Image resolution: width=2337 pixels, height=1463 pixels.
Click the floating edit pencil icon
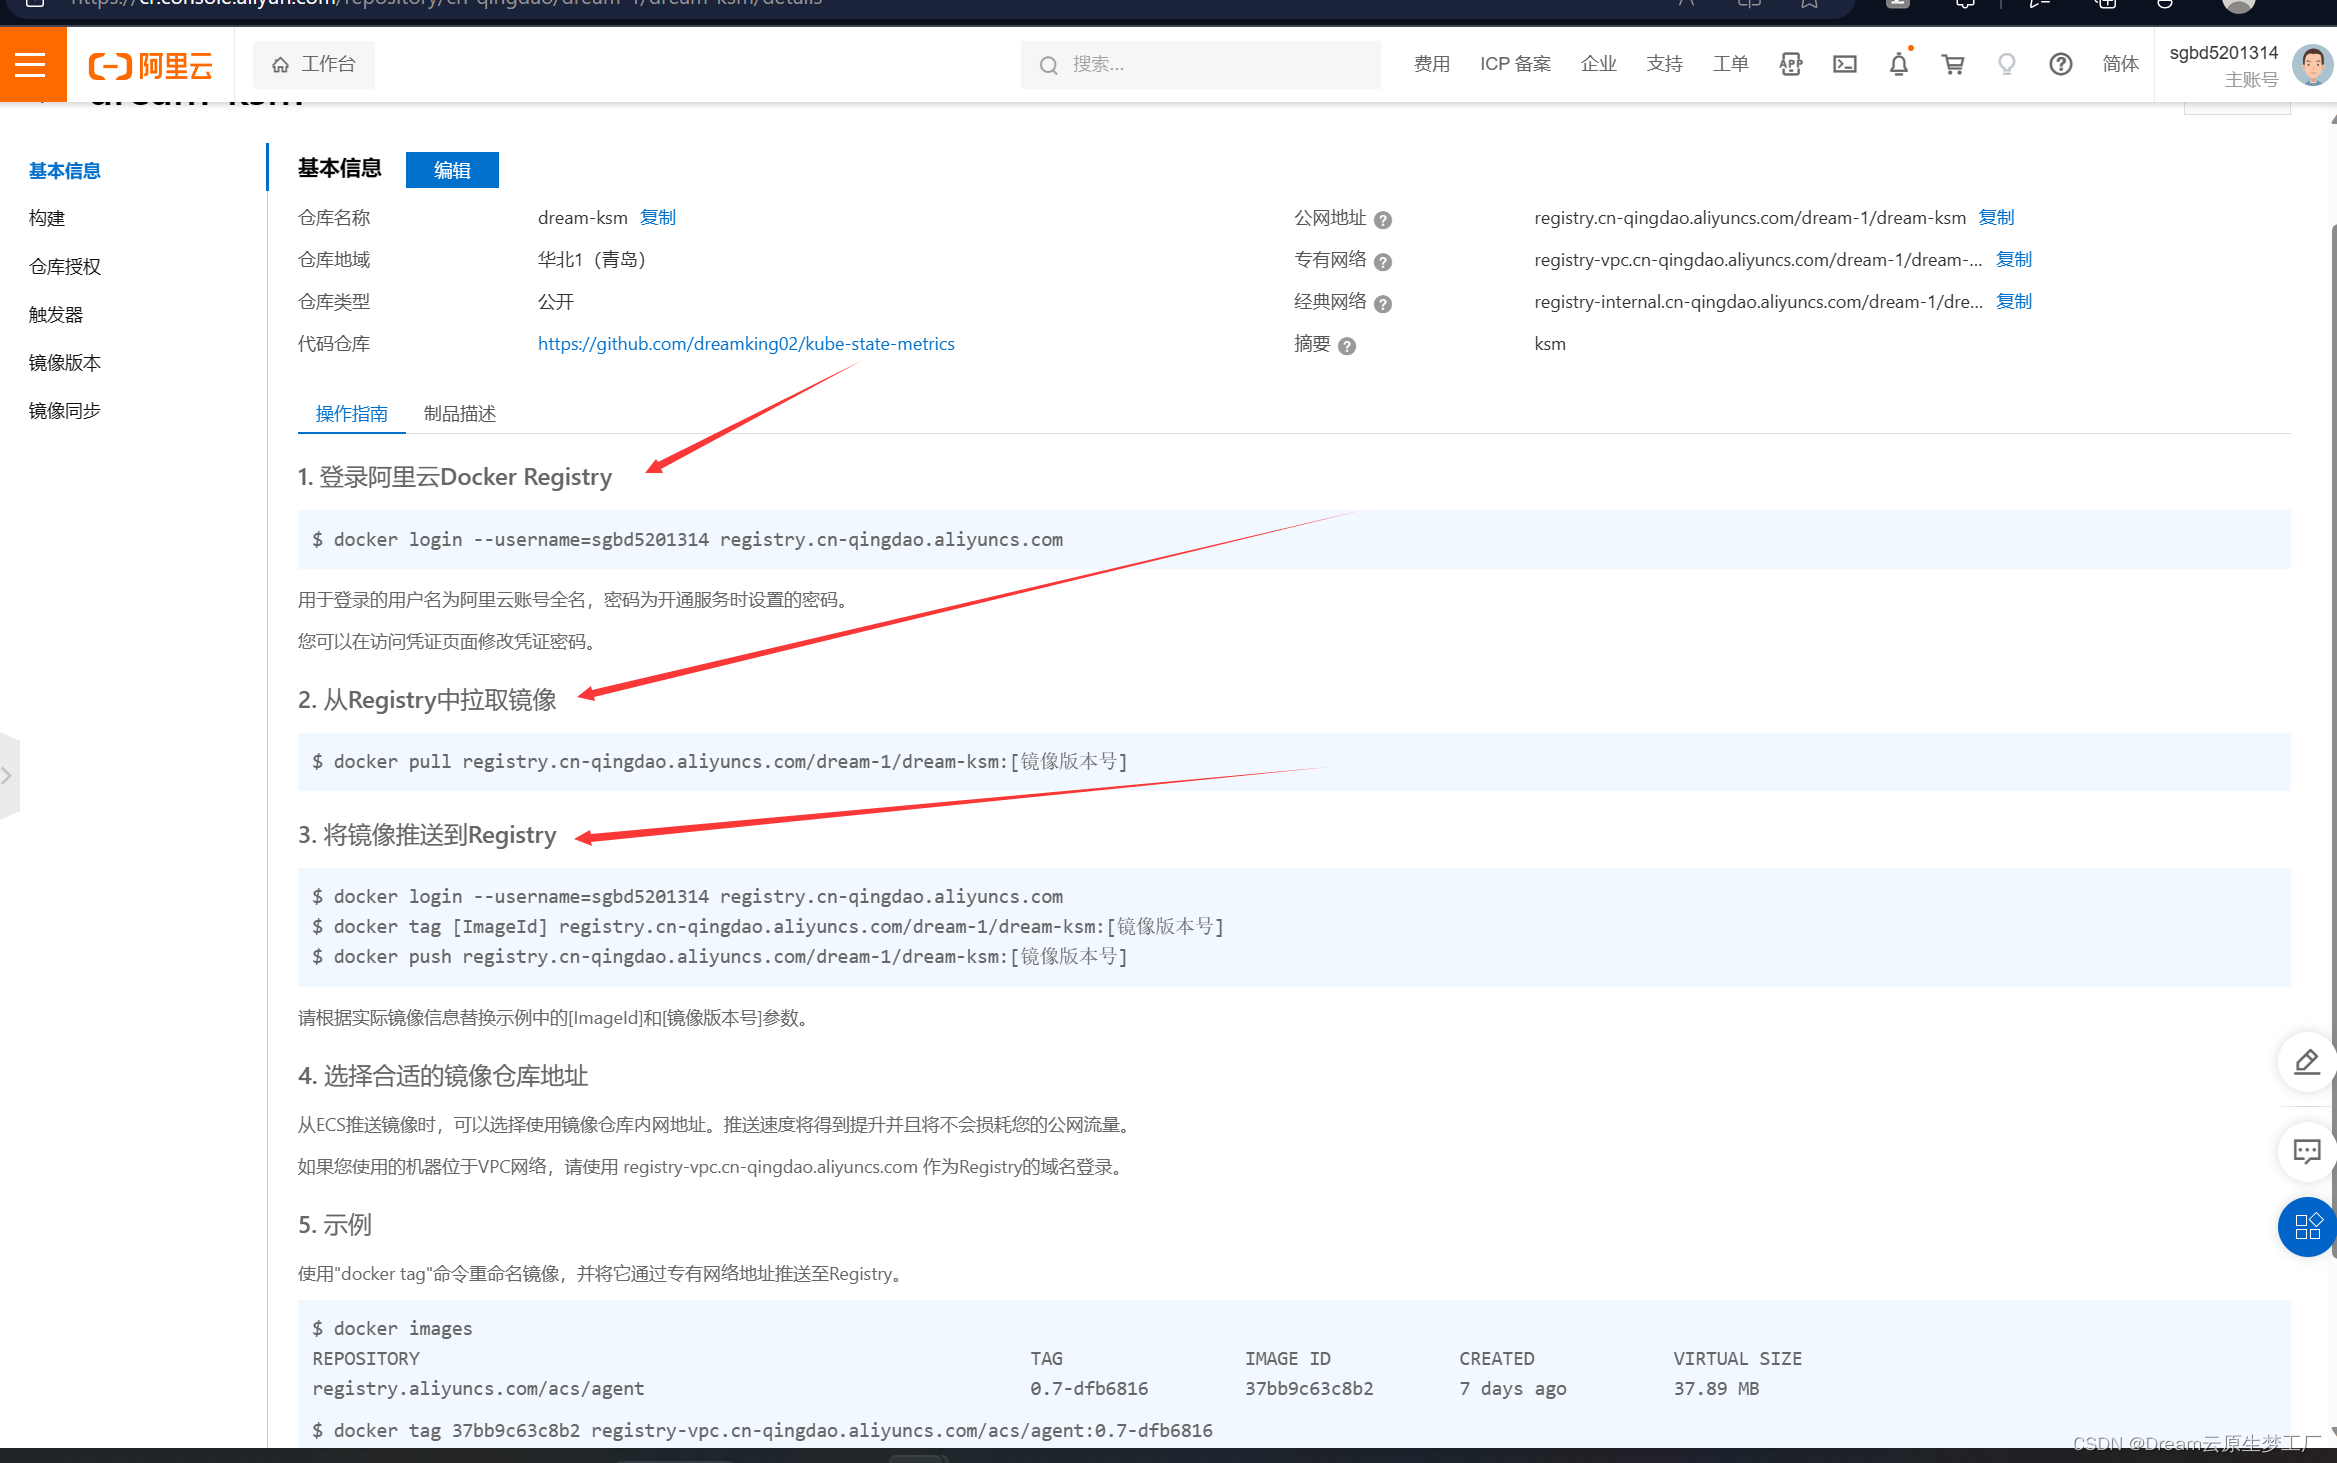pos(2306,1062)
